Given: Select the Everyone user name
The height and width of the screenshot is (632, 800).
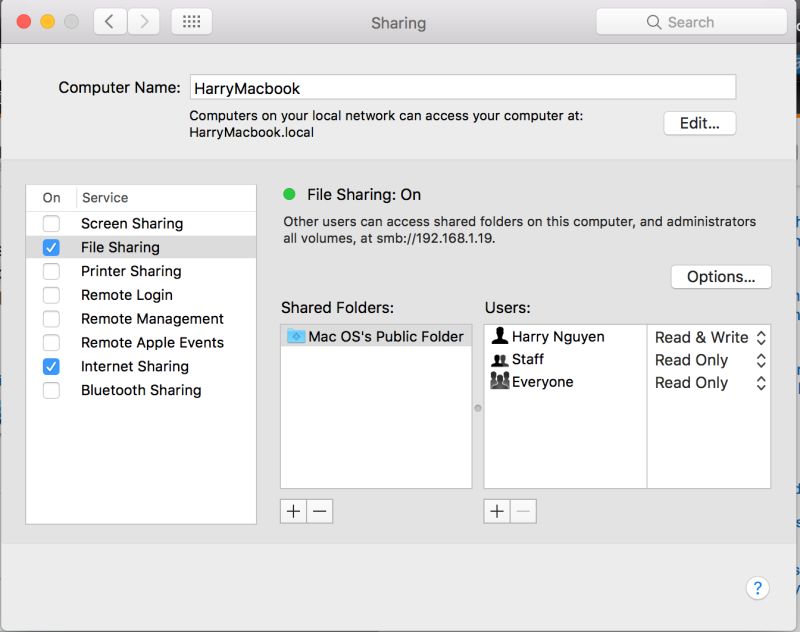Looking at the screenshot, I should [x=542, y=382].
